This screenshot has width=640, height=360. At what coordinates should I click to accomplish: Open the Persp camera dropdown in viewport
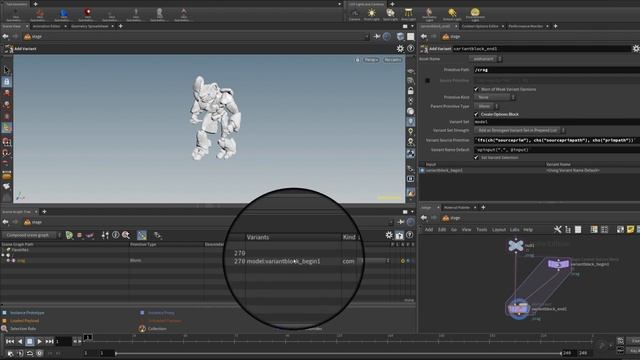(371, 60)
